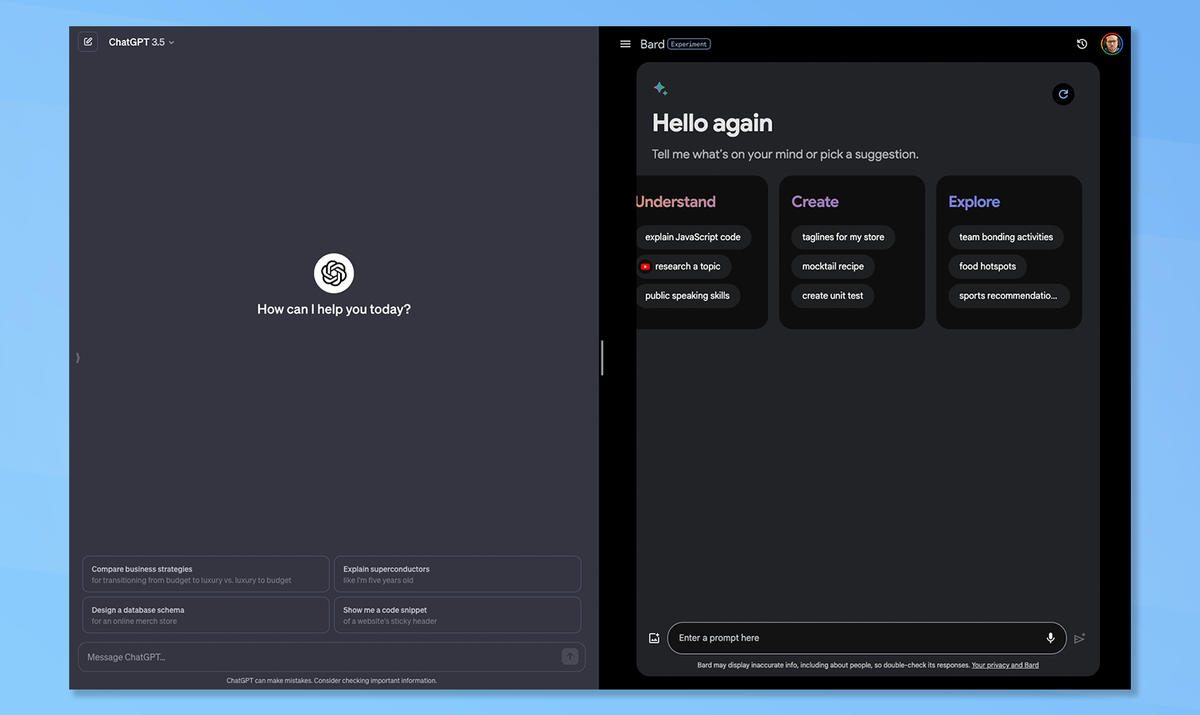Click the new chat pencil icon in ChatGPT
This screenshot has height=715, width=1200.
click(x=88, y=41)
